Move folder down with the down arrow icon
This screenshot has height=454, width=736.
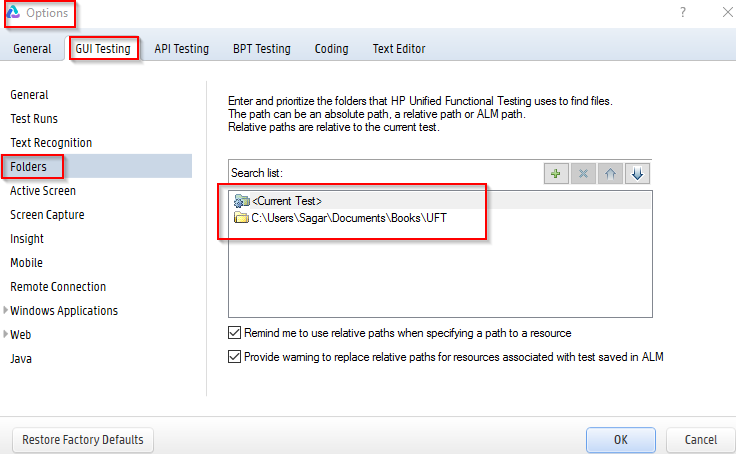638,173
